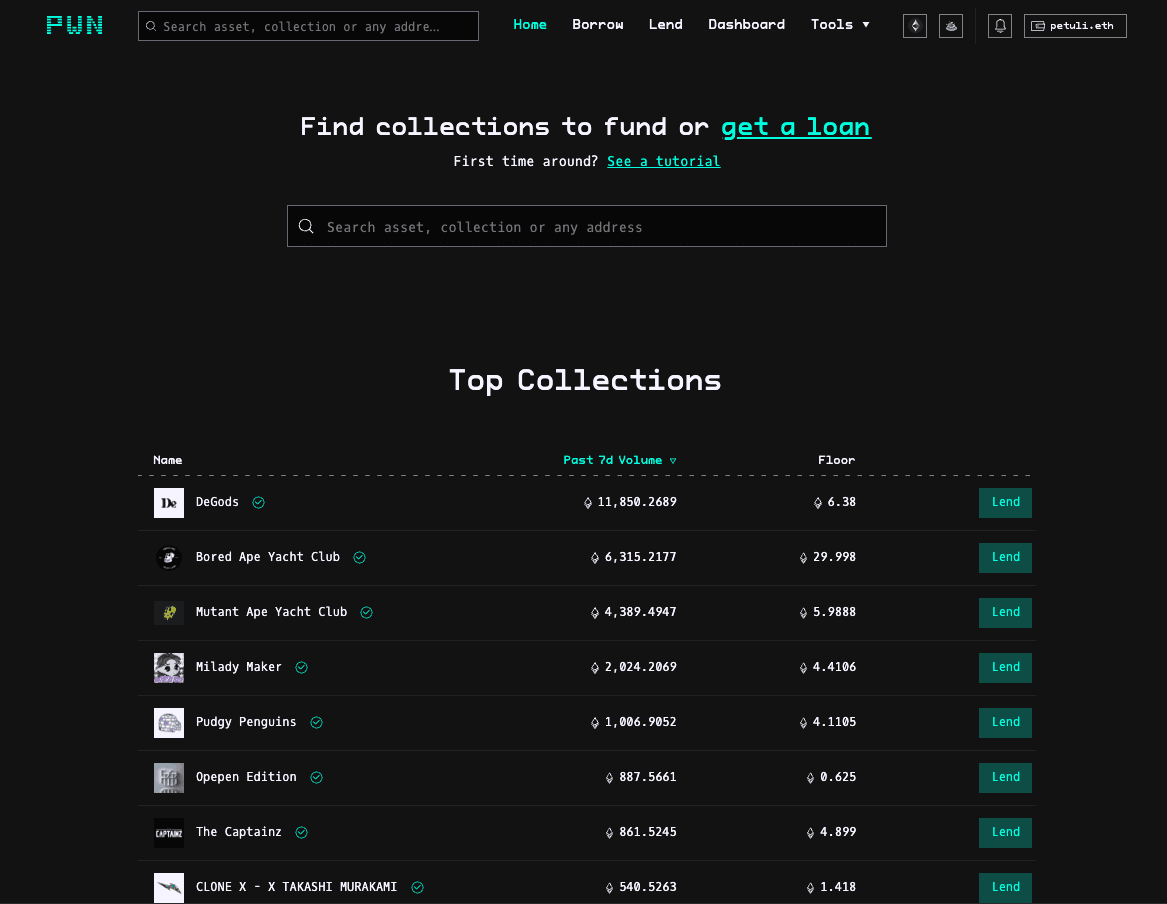Click Mutant Ape Yacht Club verified badge
The width and height of the screenshot is (1167, 904).
tap(366, 612)
